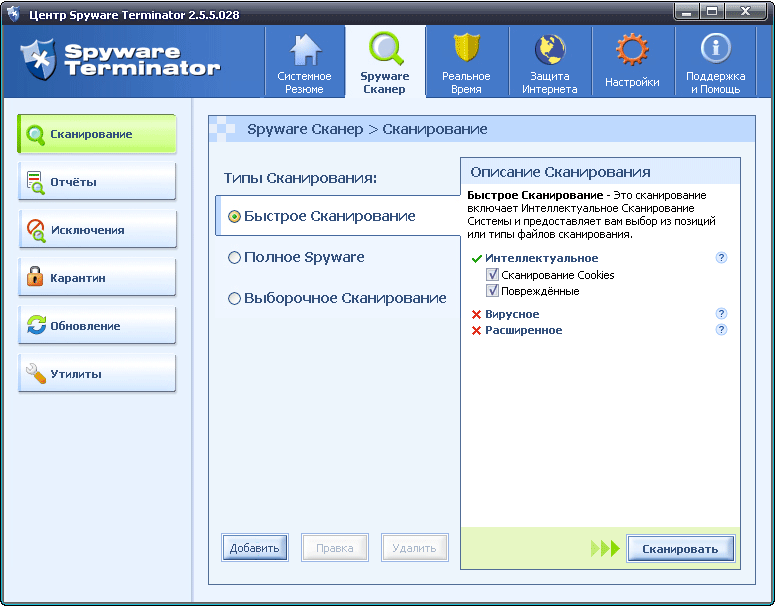The width and height of the screenshot is (775, 606).
Task: Click the Вирусное scan label
Action: [512, 314]
